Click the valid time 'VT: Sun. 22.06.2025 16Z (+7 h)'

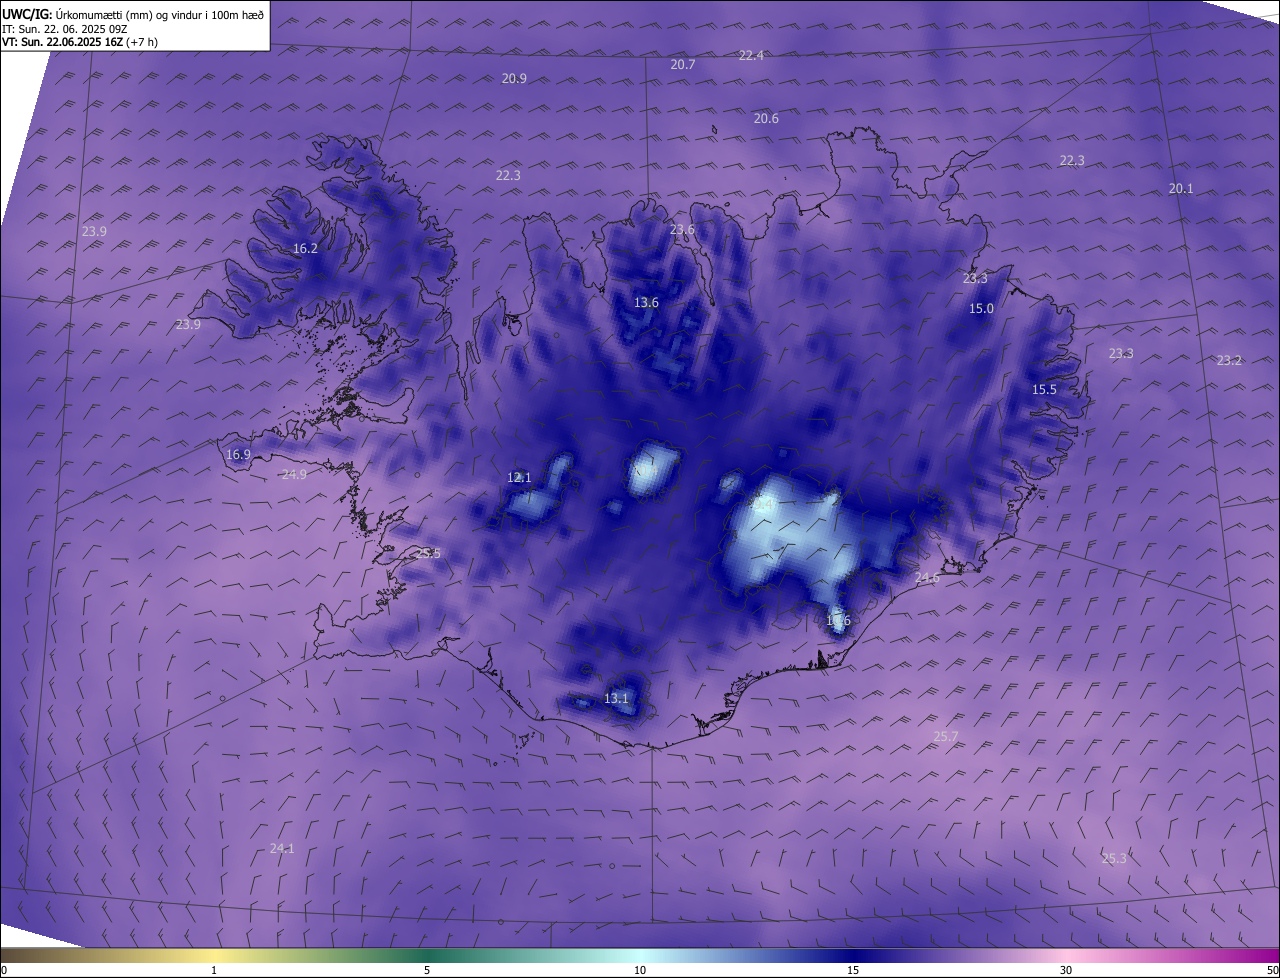coord(80,42)
